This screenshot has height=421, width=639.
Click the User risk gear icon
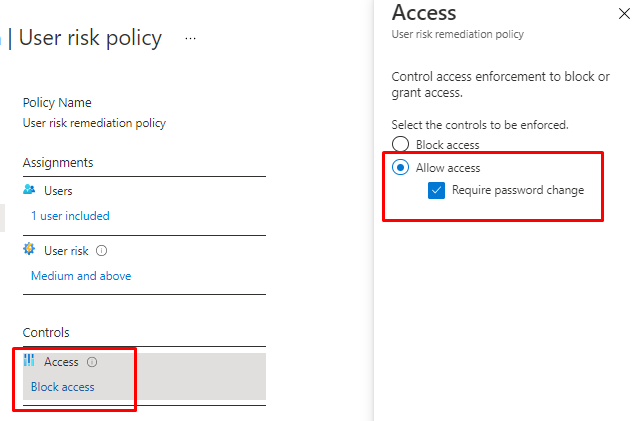[x=29, y=250]
